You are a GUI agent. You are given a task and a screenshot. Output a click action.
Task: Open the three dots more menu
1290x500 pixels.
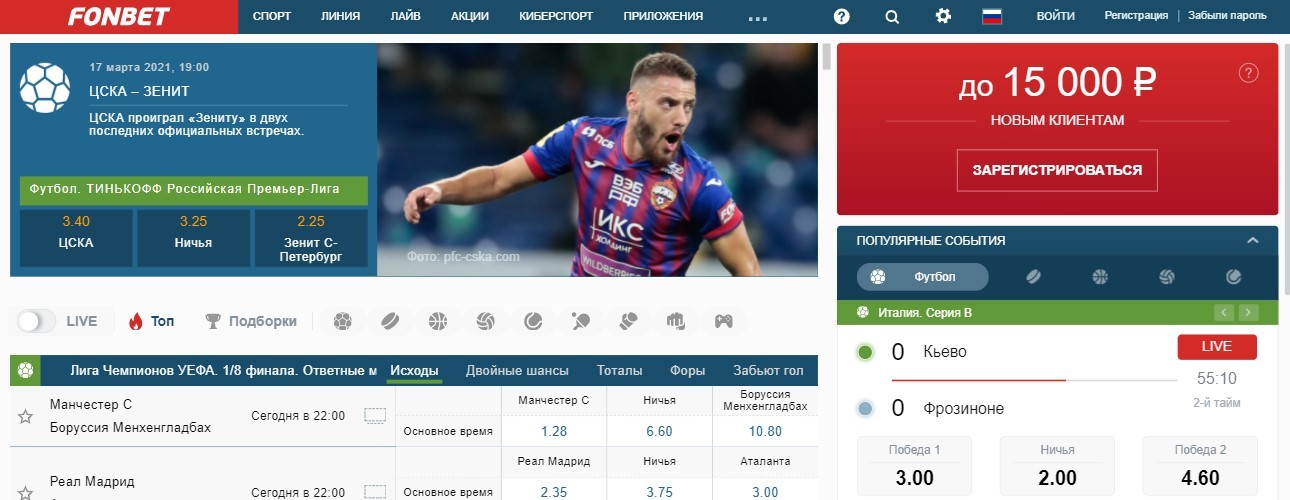757,17
